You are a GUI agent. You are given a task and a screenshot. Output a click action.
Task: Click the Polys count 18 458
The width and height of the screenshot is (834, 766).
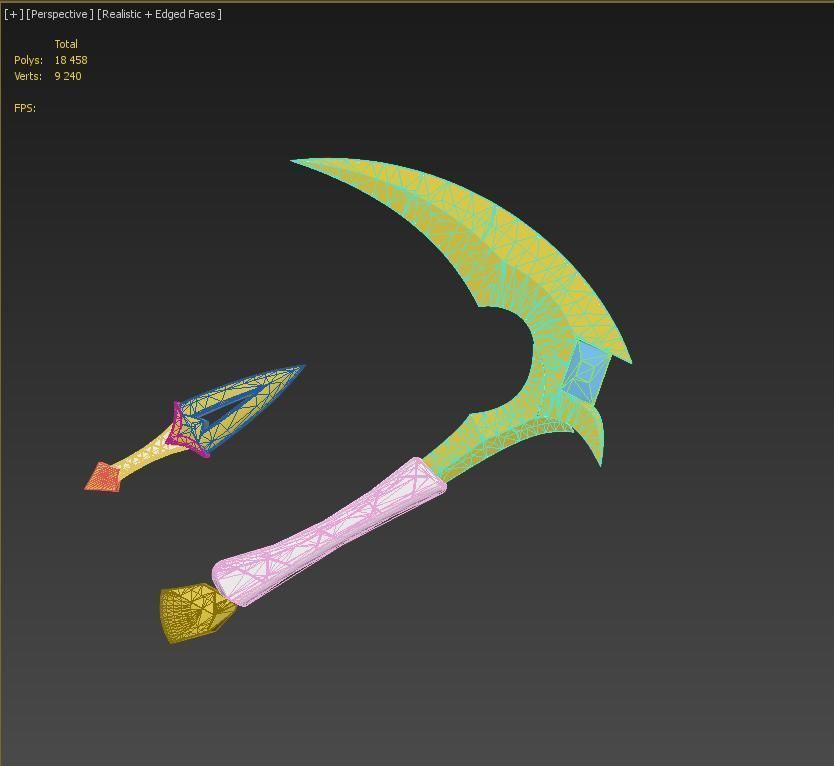point(71,60)
